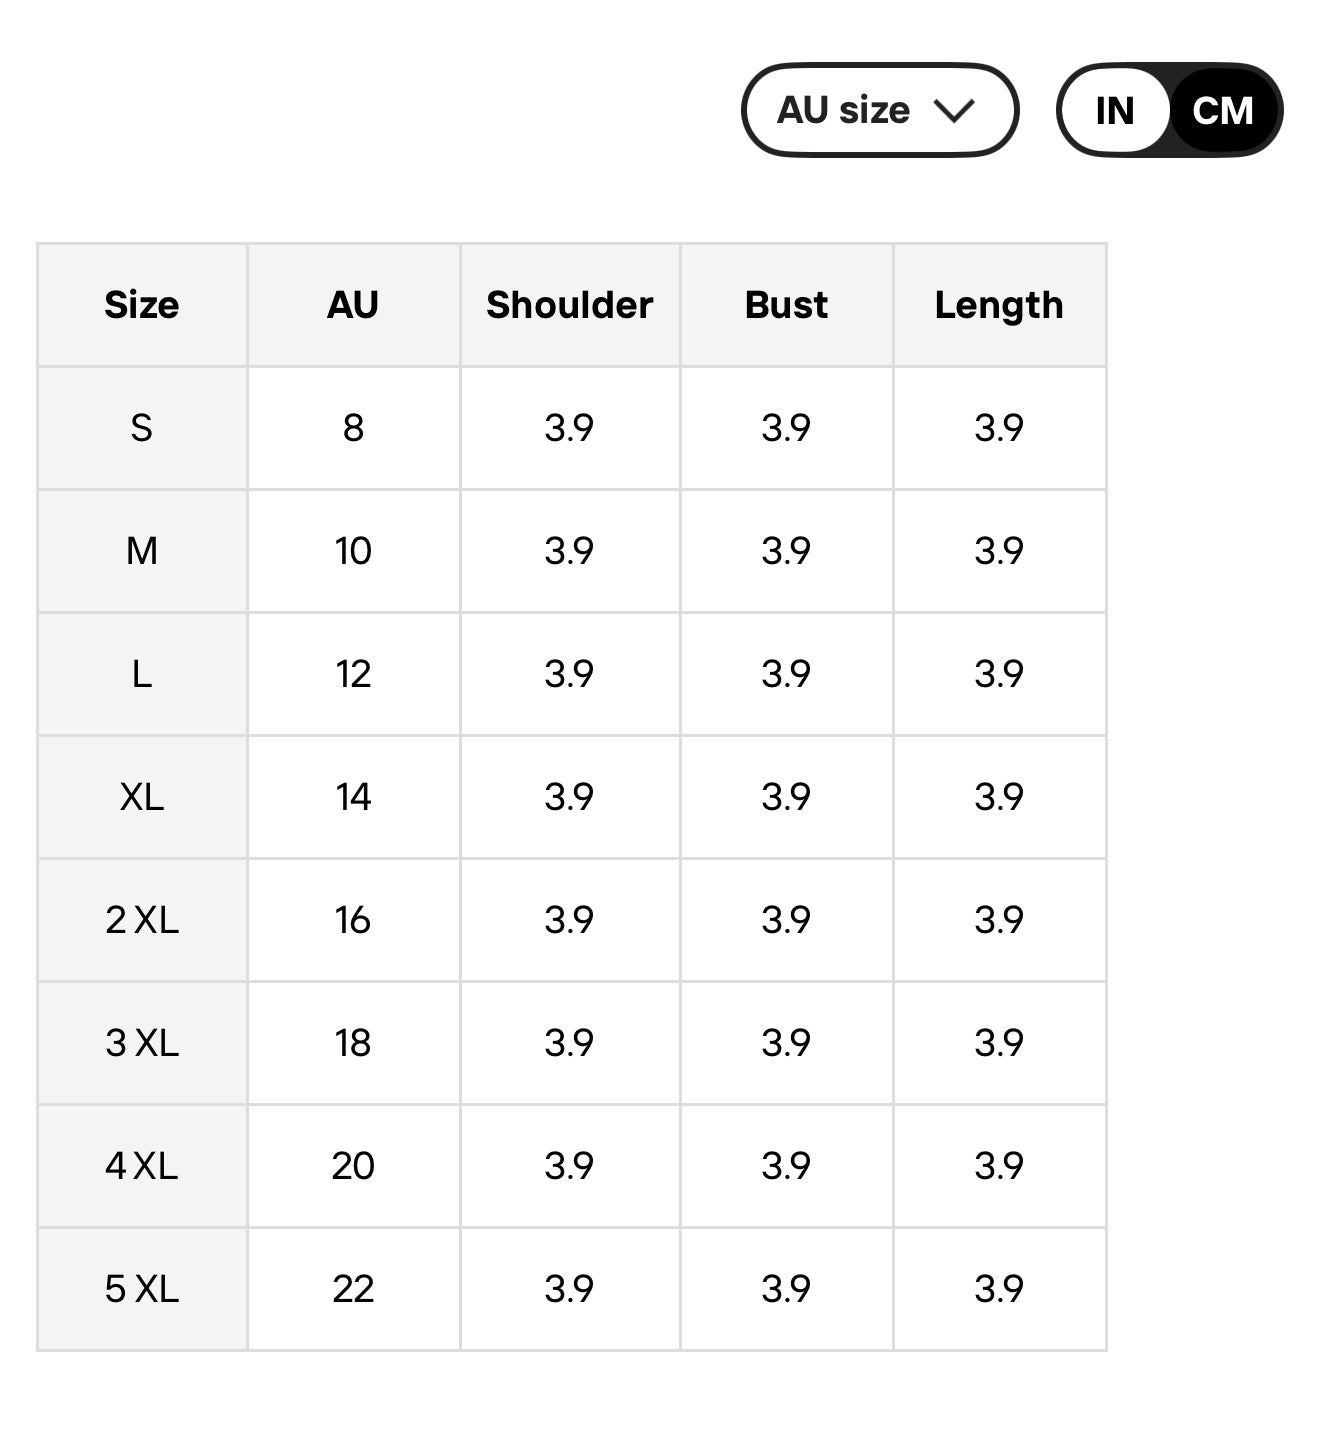Click the Size column header
1320x1446 pixels.
[x=142, y=305]
